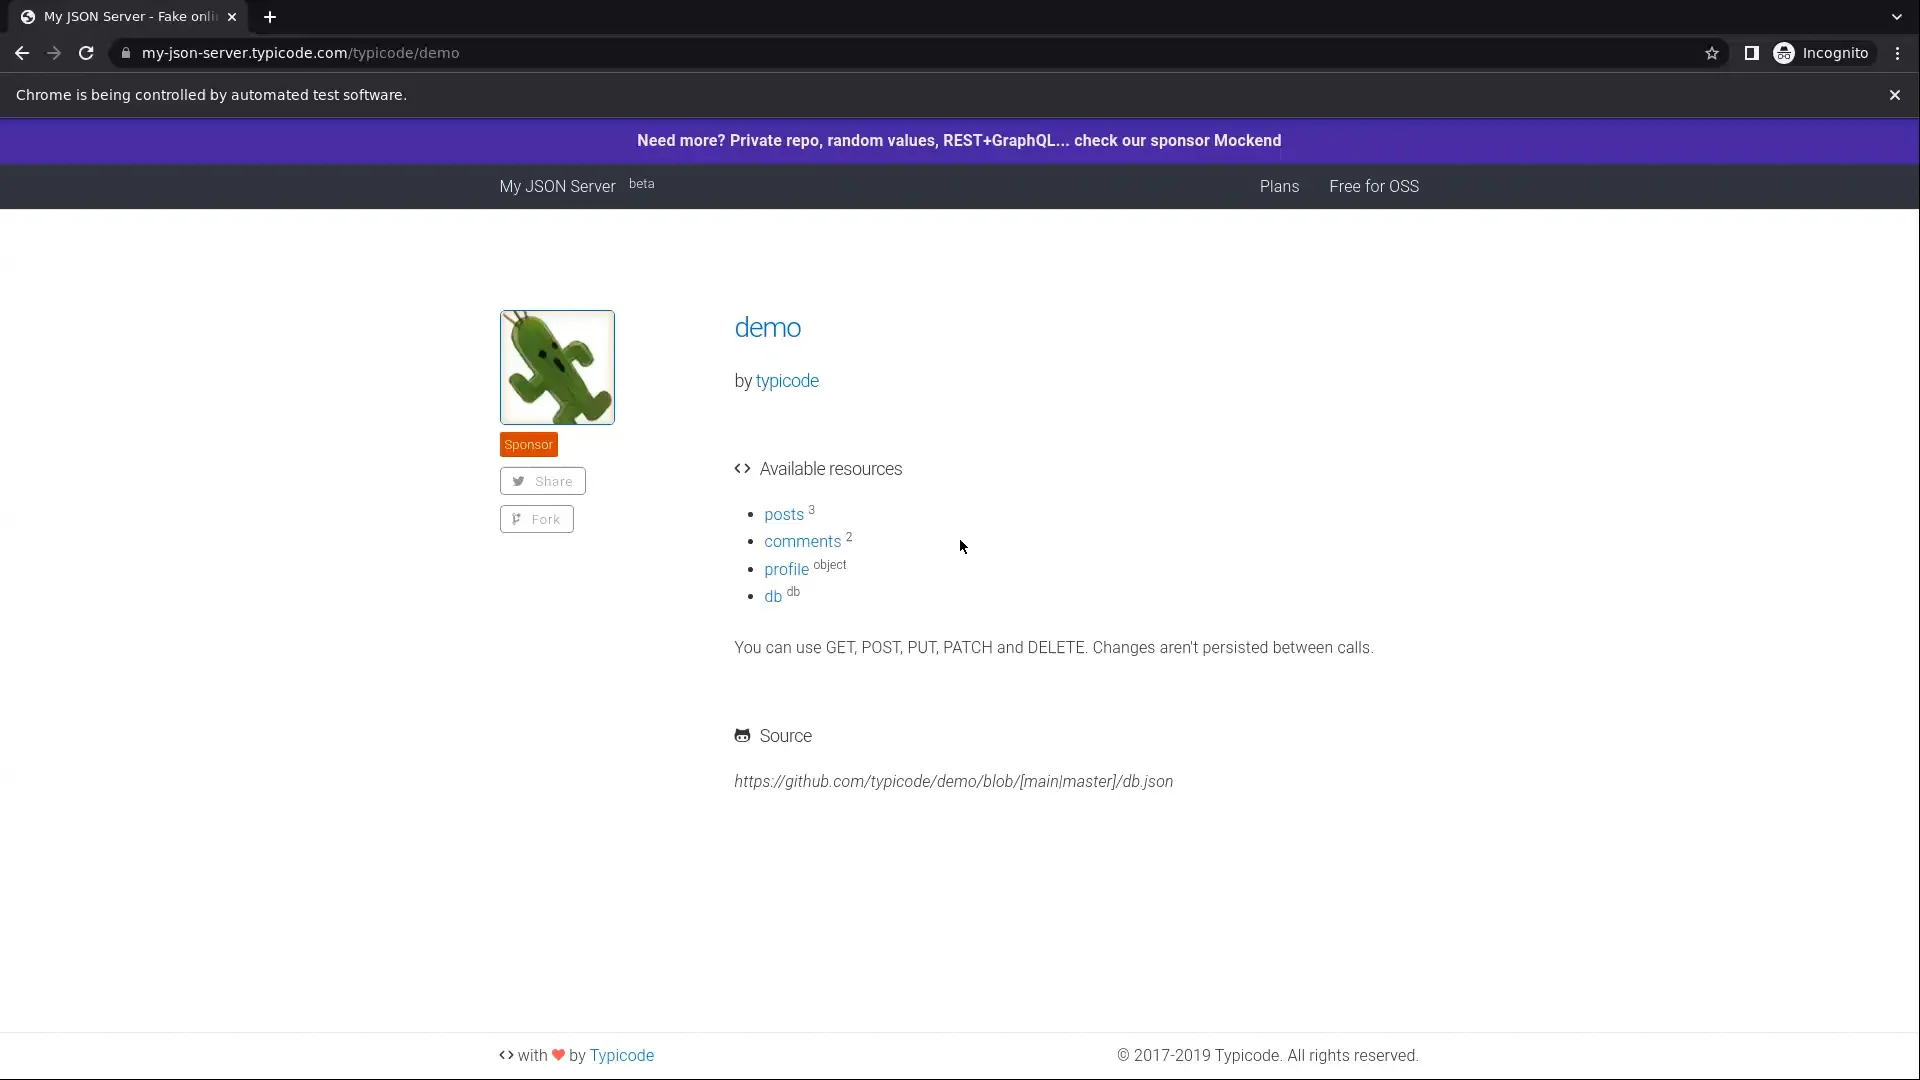Open the side panel icon in toolbar
1920x1080 pixels.
tap(1751, 53)
